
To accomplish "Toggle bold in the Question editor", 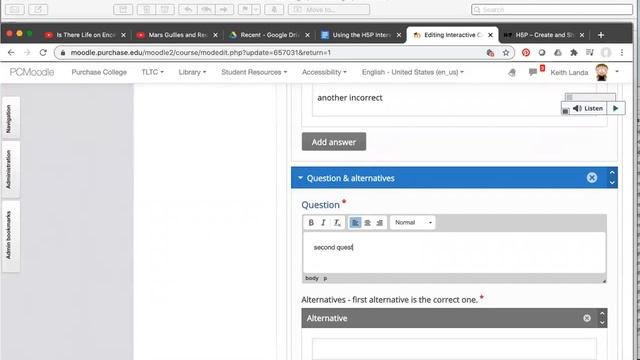I will pyautogui.click(x=311, y=222).
